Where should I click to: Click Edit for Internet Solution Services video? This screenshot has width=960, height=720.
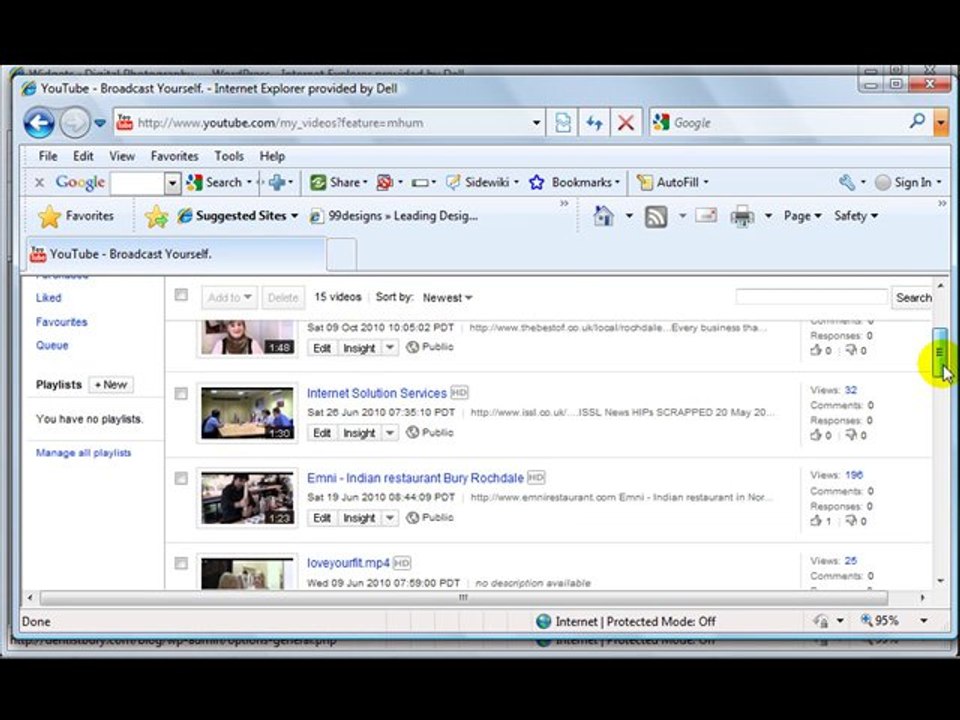pyautogui.click(x=322, y=433)
